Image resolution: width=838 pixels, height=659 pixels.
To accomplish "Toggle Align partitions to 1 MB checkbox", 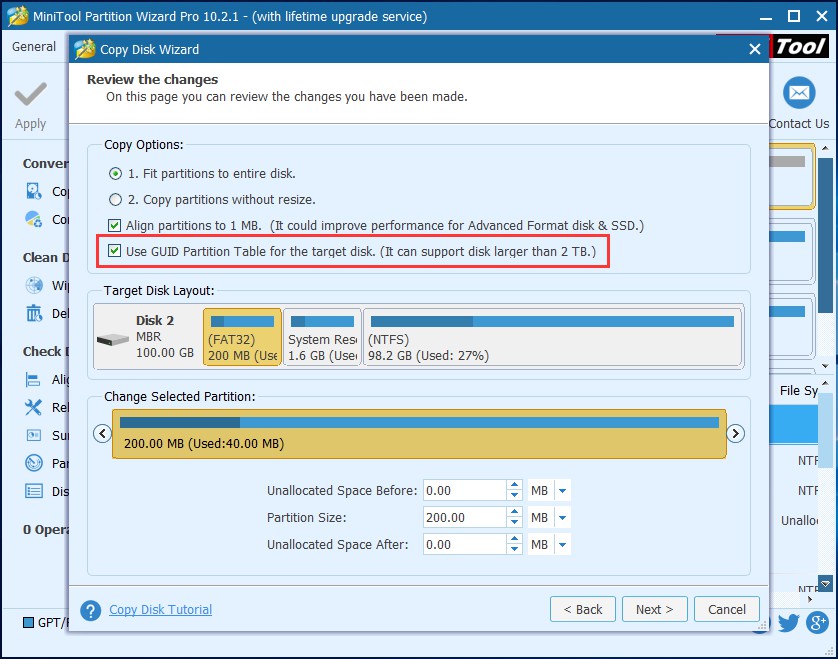I will pyautogui.click(x=114, y=225).
